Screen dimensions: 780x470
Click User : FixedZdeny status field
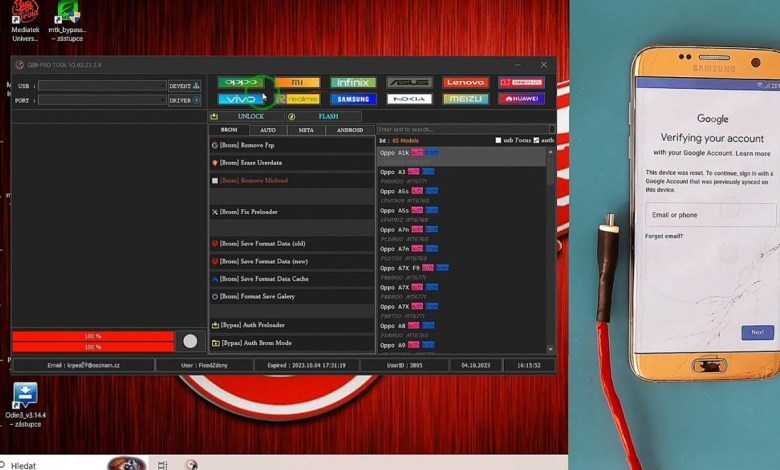click(x=204, y=365)
